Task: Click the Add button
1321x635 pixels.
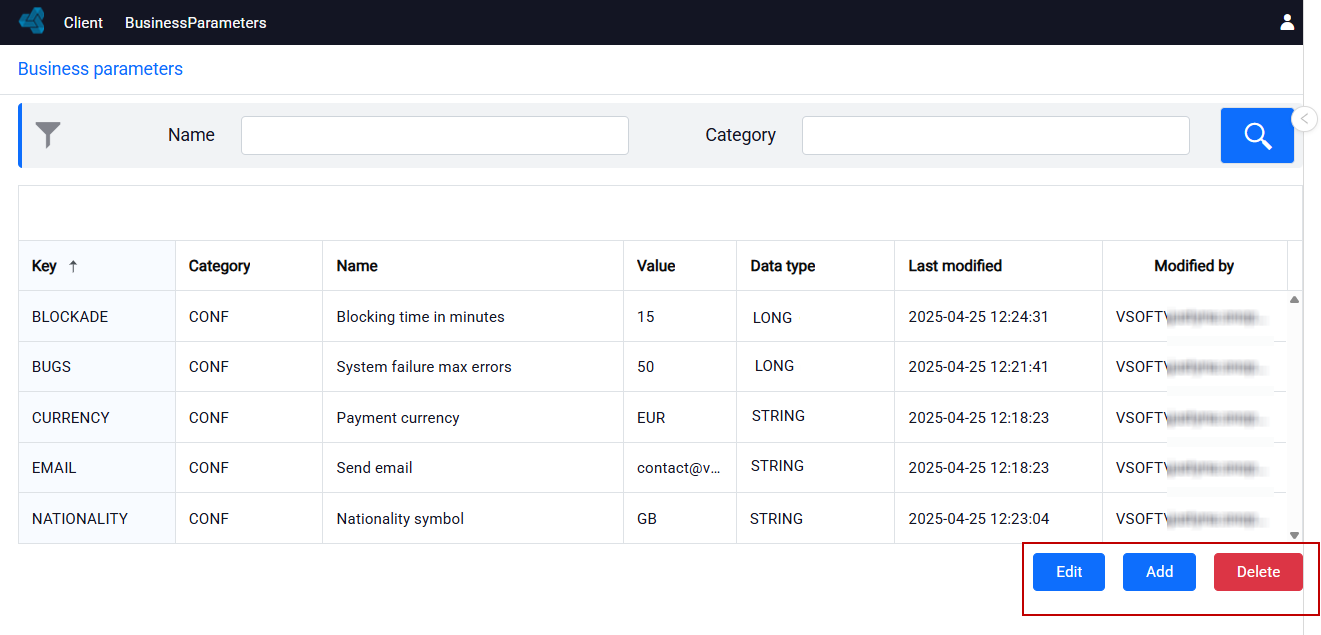Action: [1159, 572]
